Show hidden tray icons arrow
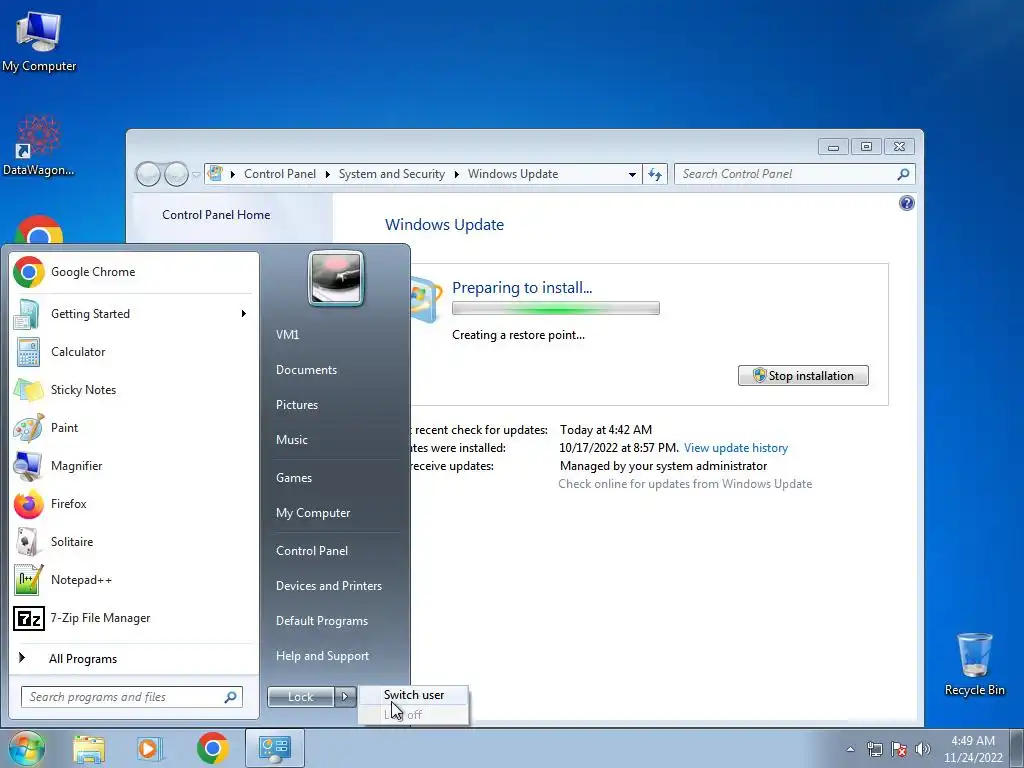 pyautogui.click(x=850, y=749)
